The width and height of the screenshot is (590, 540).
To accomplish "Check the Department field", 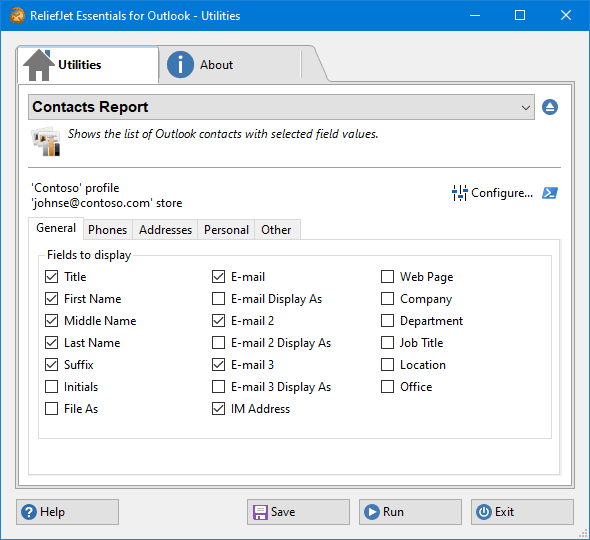I will point(388,321).
